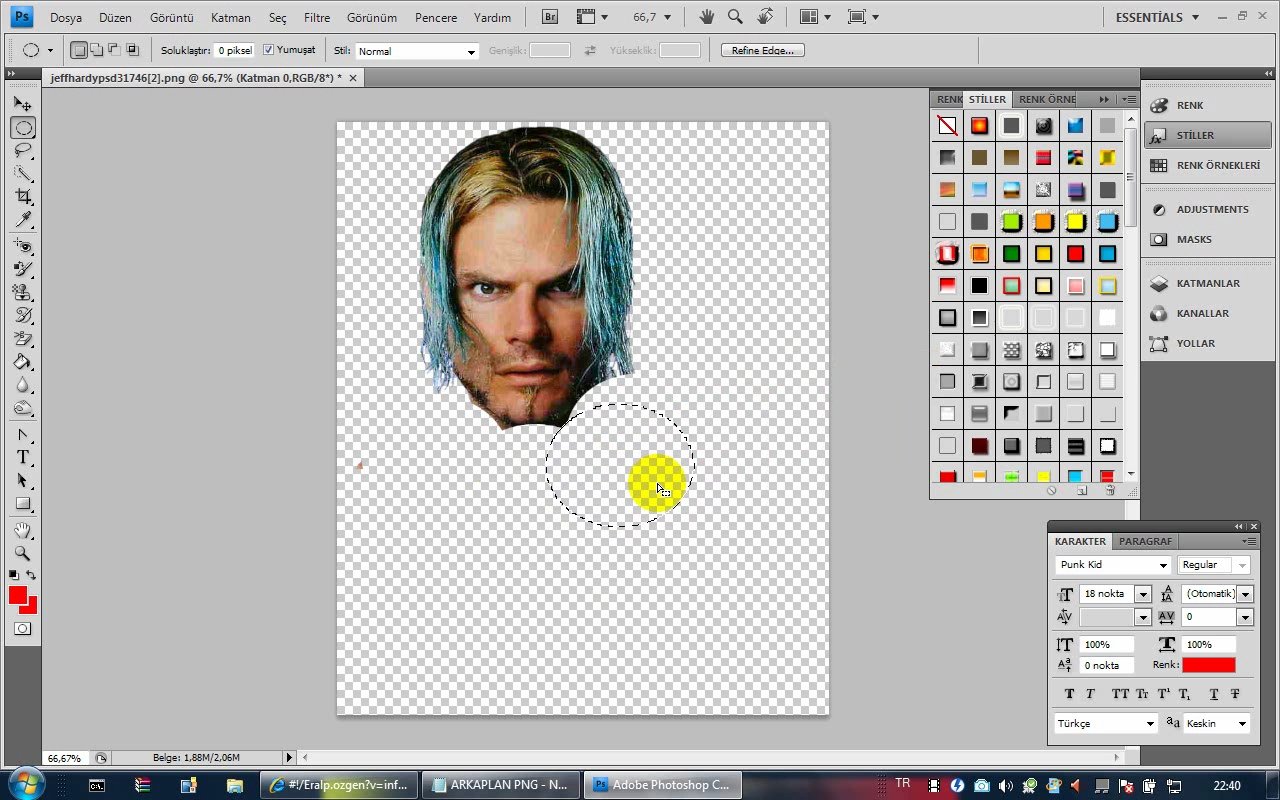Click Zoom magnifier in application bar
The width and height of the screenshot is (1280, 800).
click(x=735, y=17)
